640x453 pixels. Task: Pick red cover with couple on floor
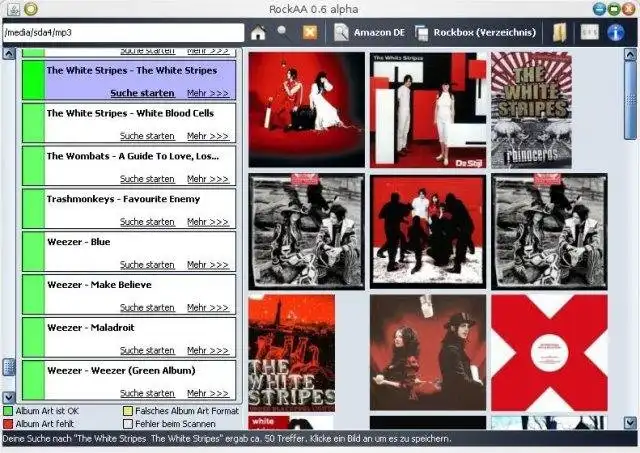tap(307, 109)
